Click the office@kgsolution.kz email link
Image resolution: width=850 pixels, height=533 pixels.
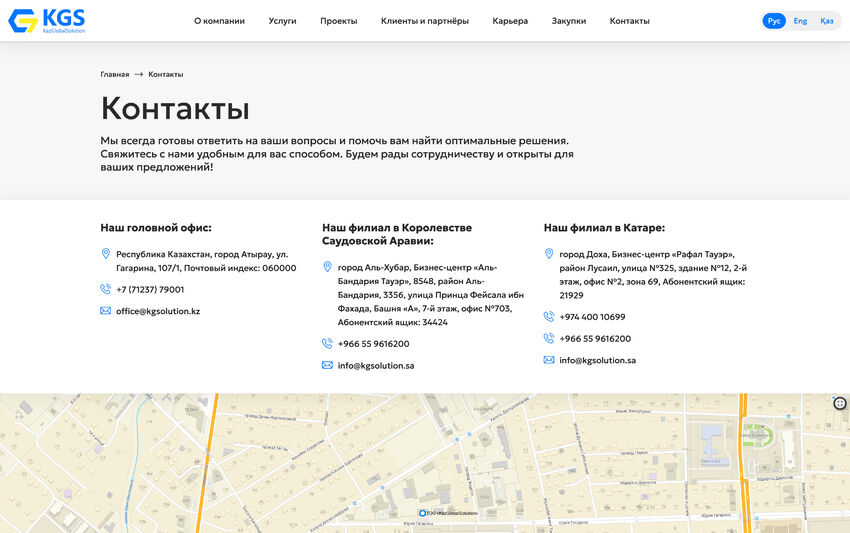tap(158, 311)
